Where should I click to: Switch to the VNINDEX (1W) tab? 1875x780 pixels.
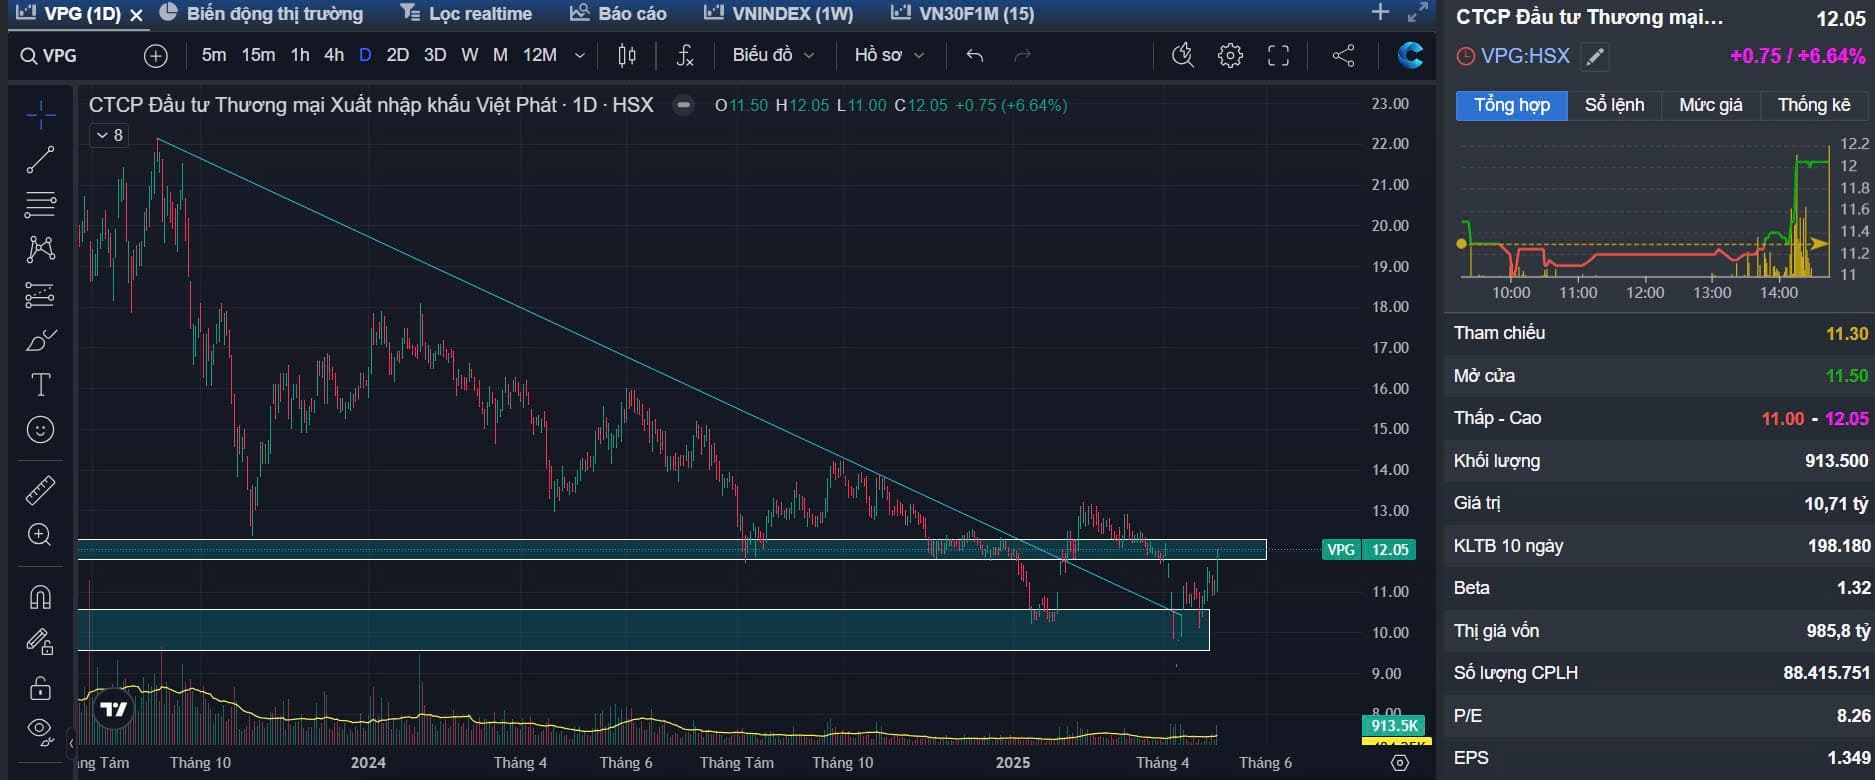pyautogui.click(x=779, y=14)
